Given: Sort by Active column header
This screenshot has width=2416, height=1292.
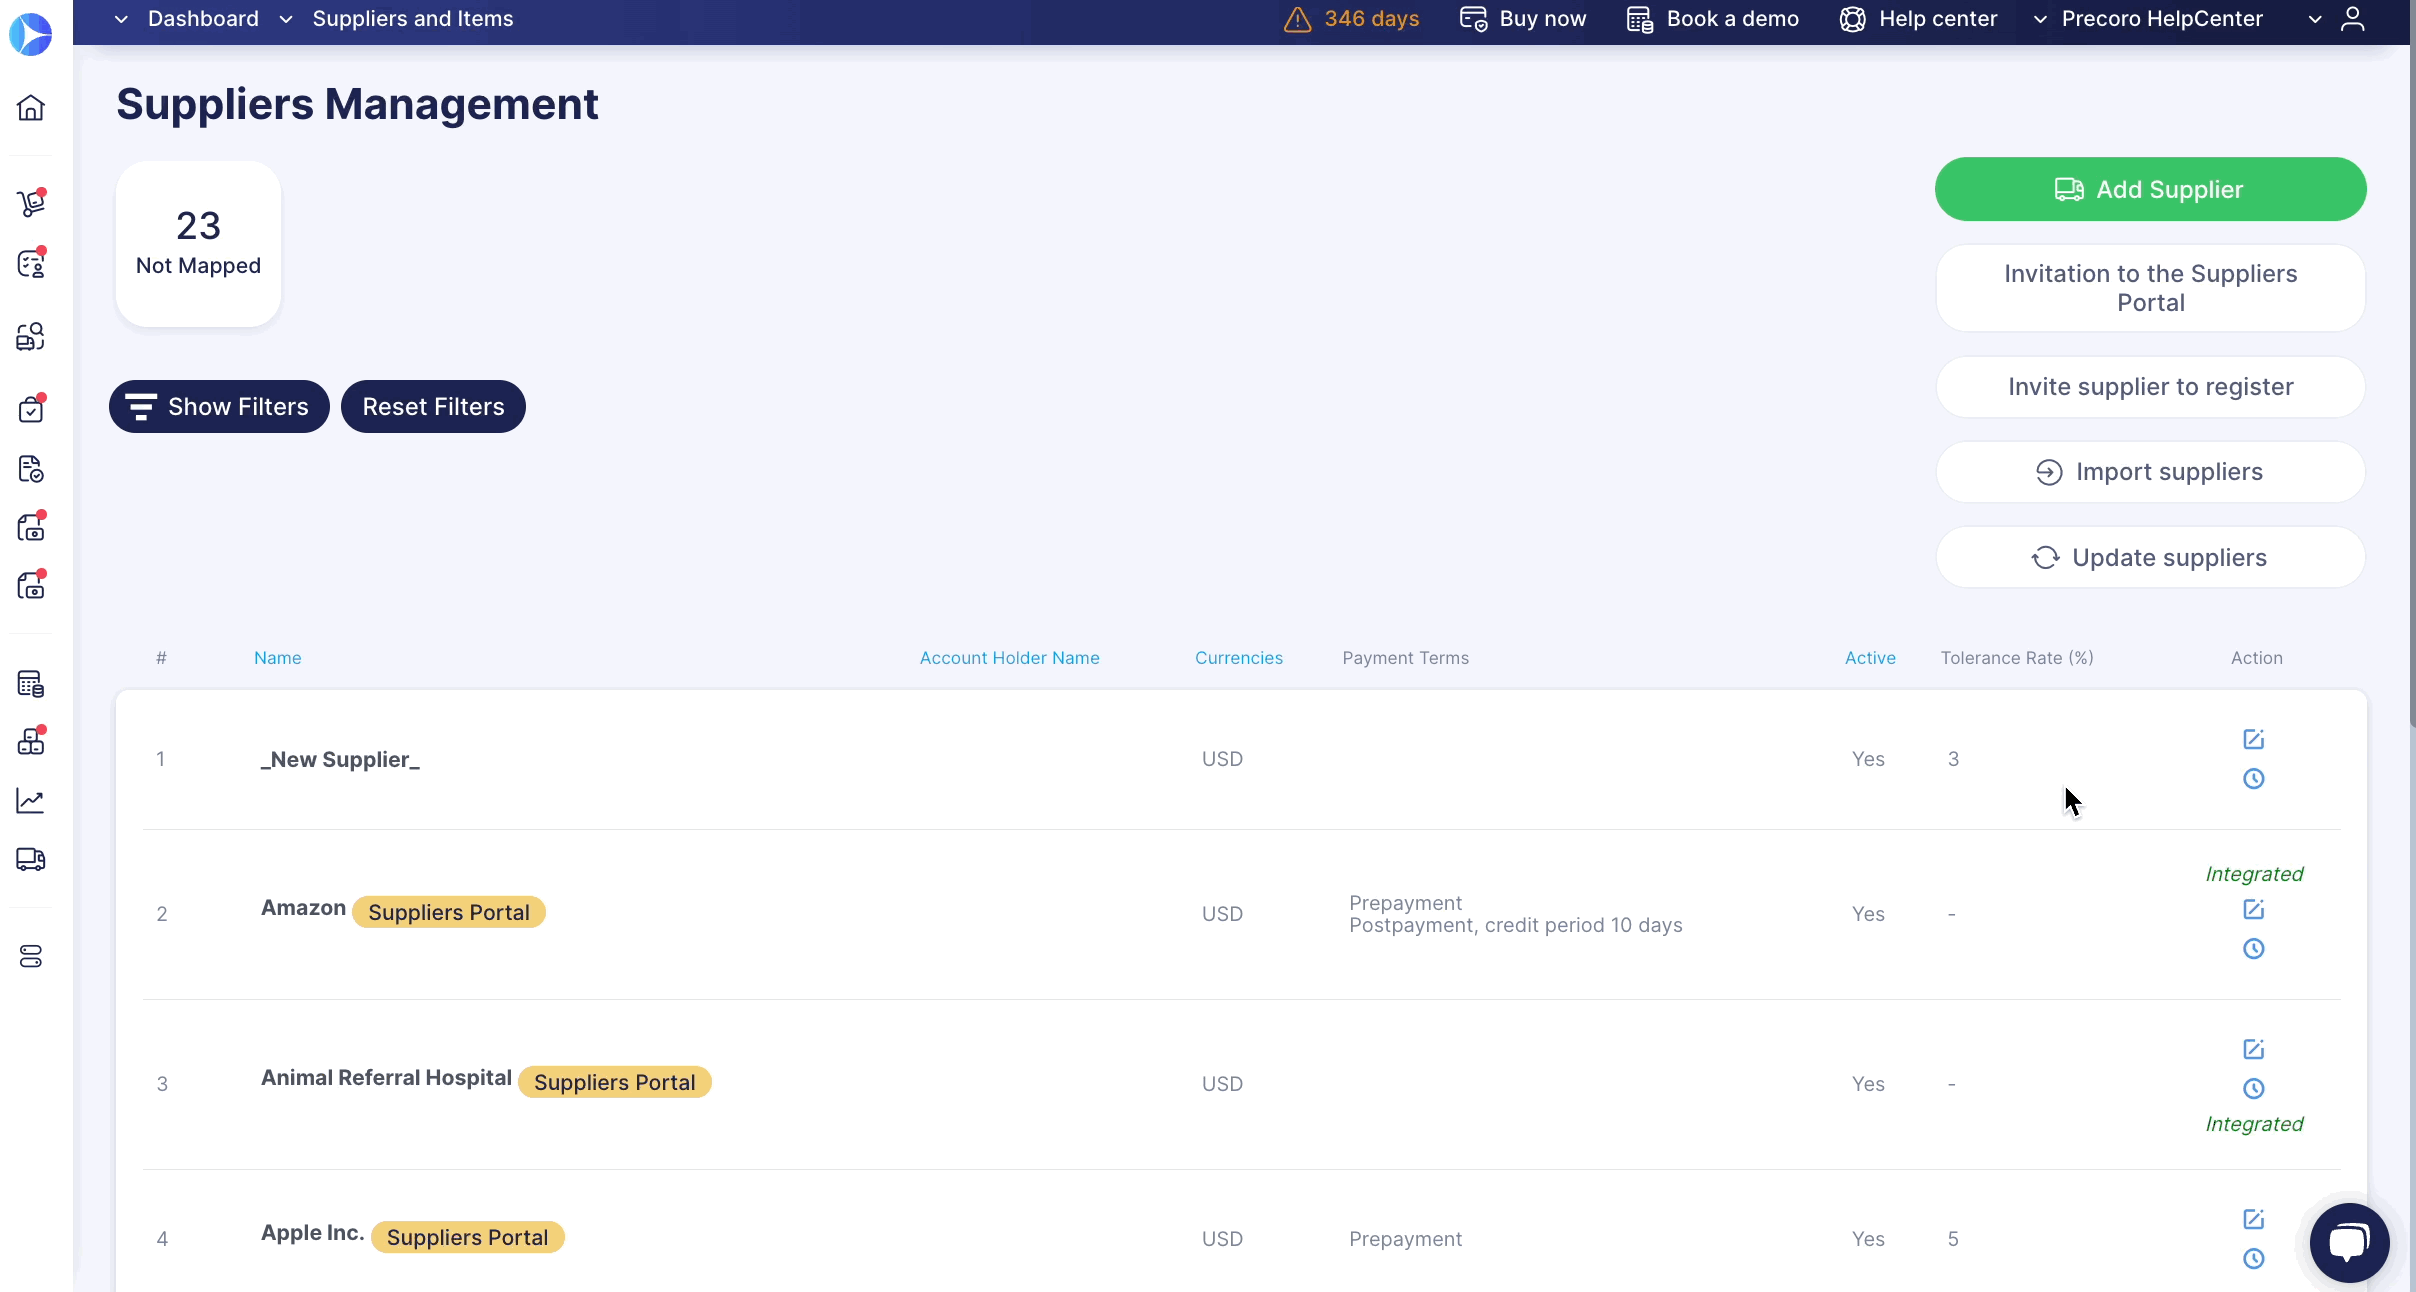Looking at the screenshot, I should (x=1870, y=658).
